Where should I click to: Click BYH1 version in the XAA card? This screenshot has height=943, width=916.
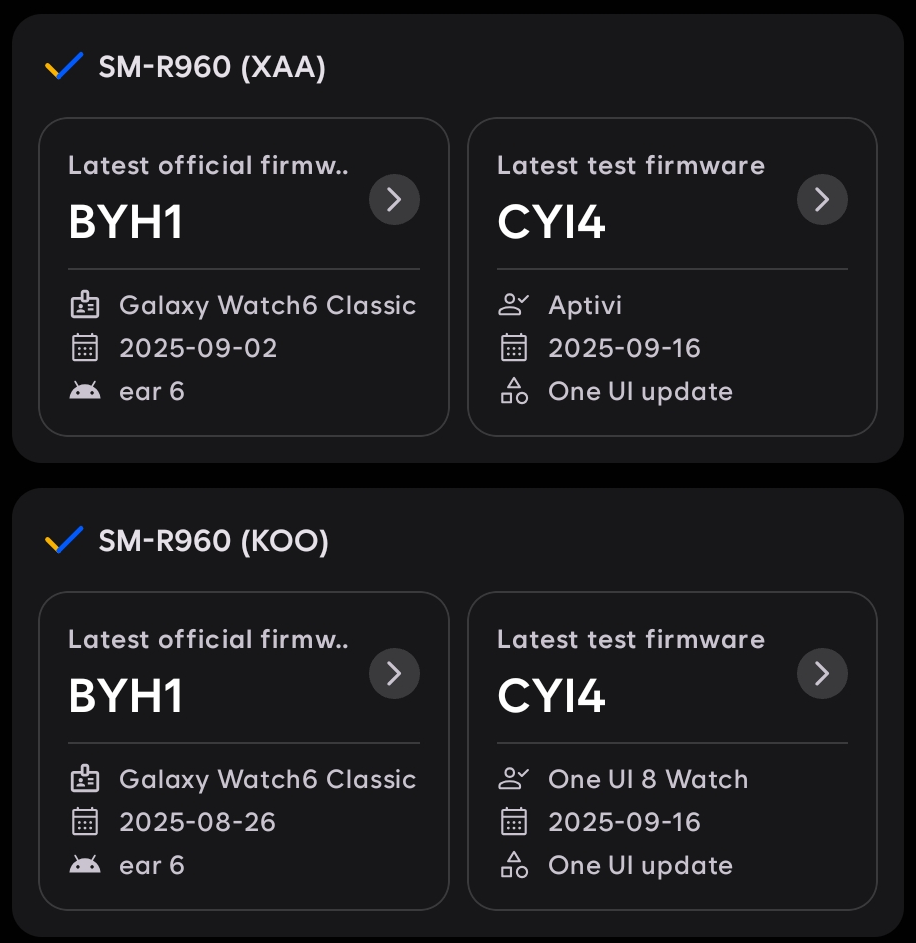[126, 222]
